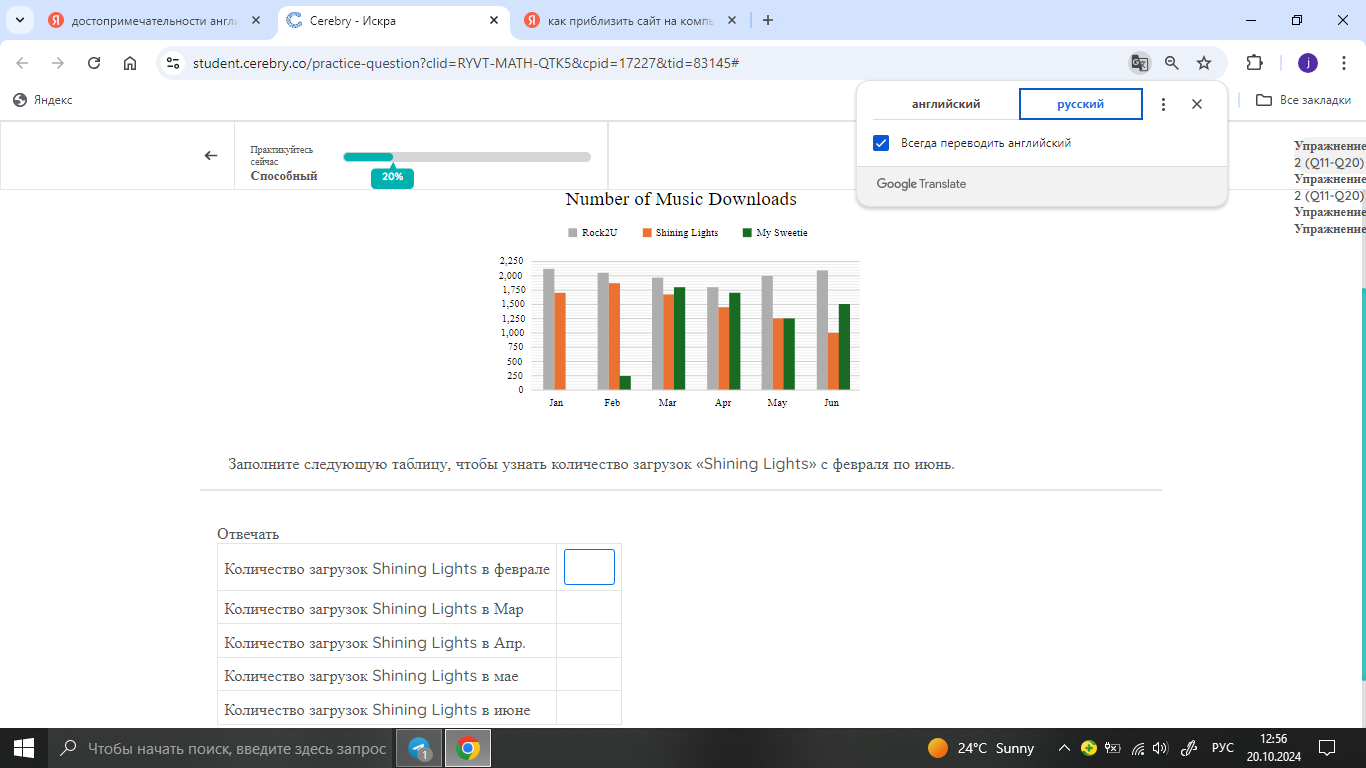Click the practice progress bar
Screen dimensions: 1366x768
coord(467,156)
